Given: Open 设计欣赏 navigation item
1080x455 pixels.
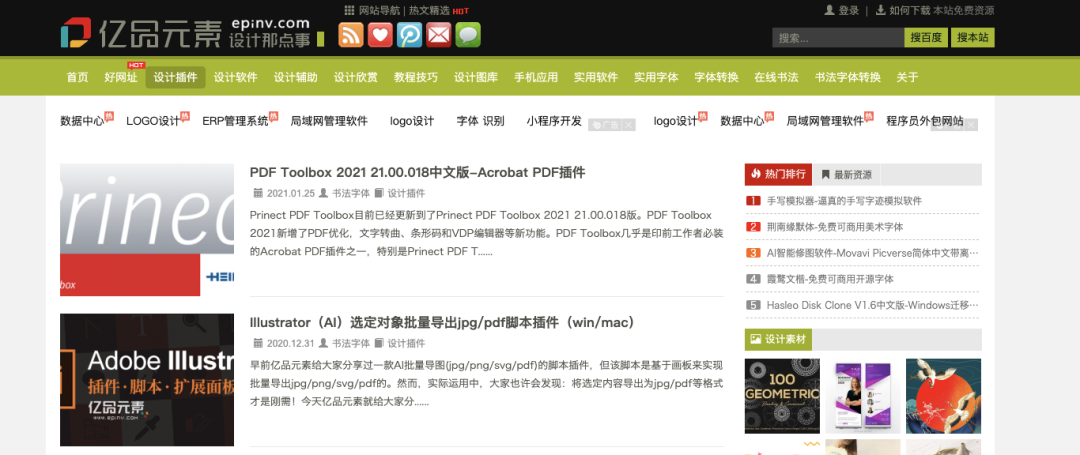Looking at the screenshot, I should click(355, 77).
